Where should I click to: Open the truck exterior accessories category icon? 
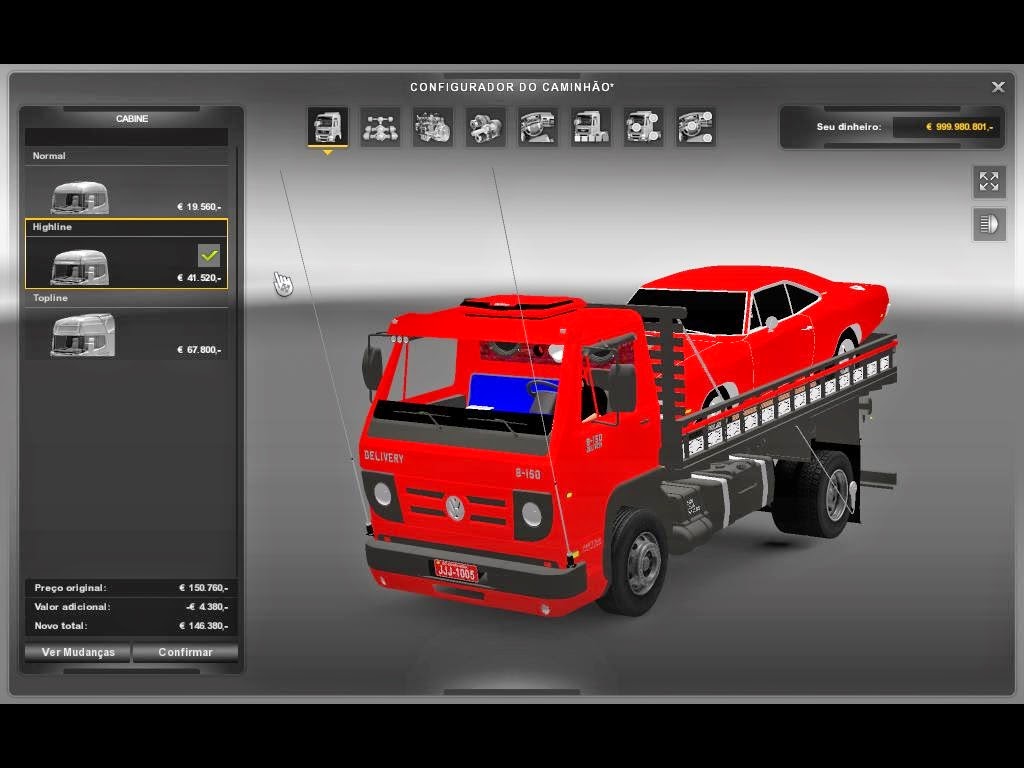643,127
